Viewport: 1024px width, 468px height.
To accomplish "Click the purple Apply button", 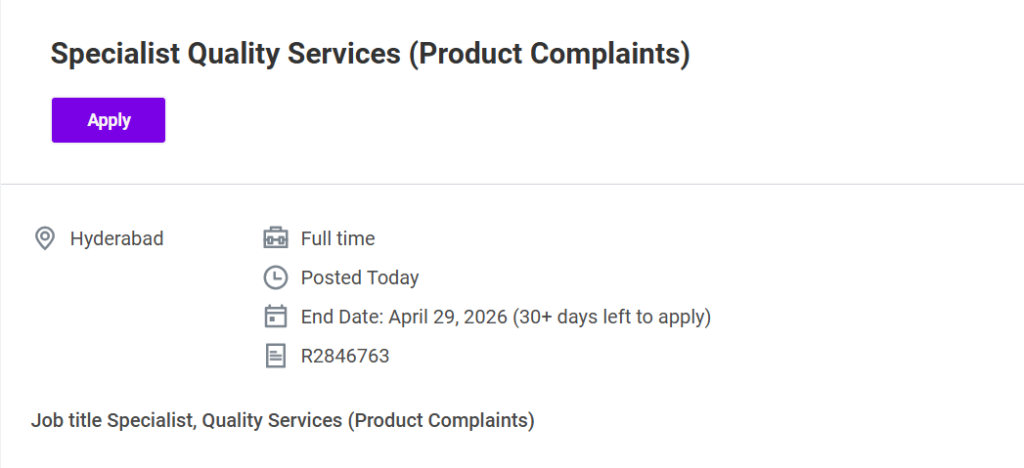I will 108,120.
